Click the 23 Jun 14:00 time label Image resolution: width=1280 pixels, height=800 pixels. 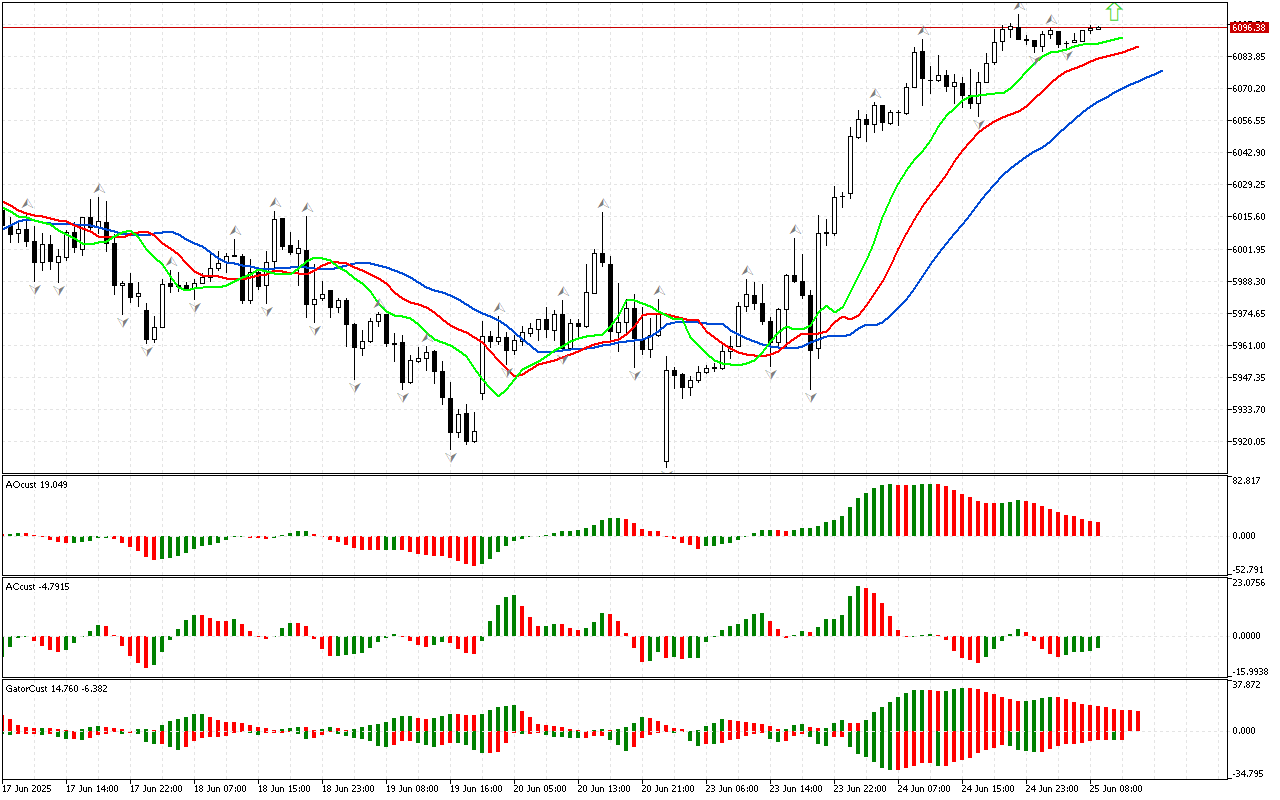click(795, 789)
